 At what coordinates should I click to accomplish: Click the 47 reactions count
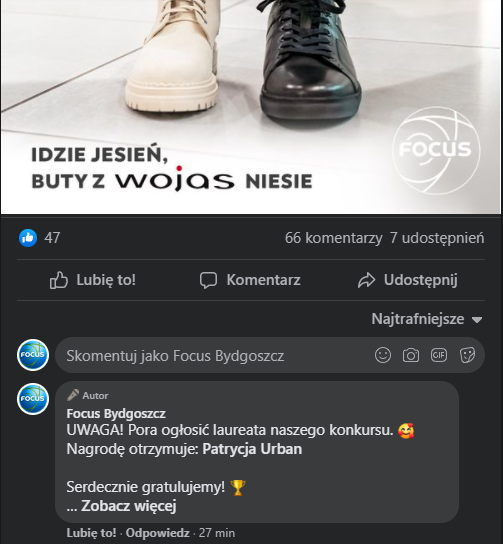52,238
